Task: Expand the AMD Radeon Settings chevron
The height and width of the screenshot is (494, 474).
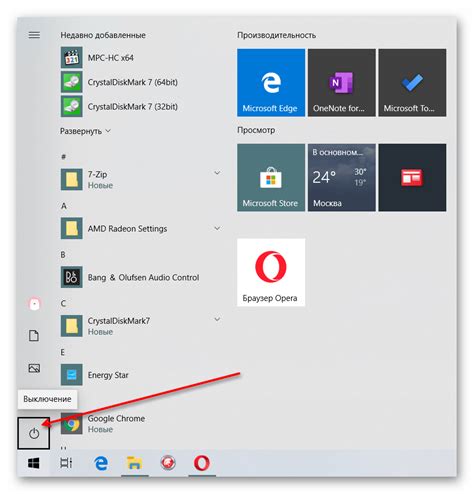Action: coord(217,228)
